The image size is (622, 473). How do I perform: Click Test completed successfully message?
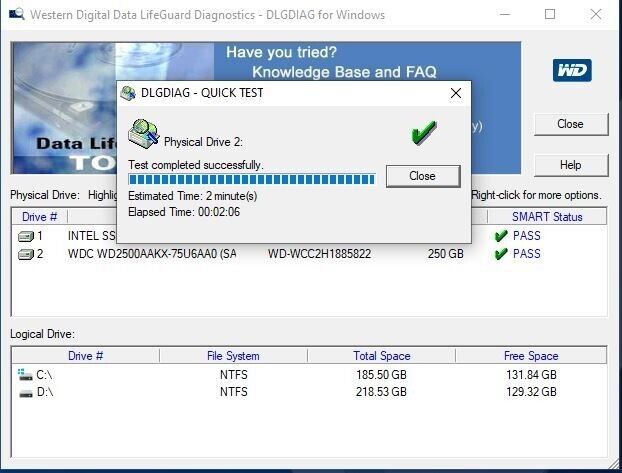[196, 165]
